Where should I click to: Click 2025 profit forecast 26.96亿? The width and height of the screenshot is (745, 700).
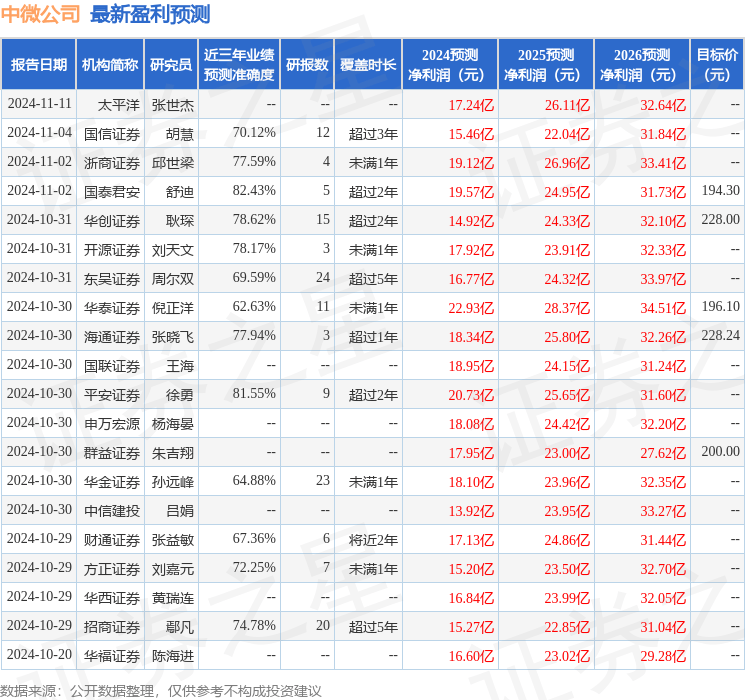(x=567, y=163)
